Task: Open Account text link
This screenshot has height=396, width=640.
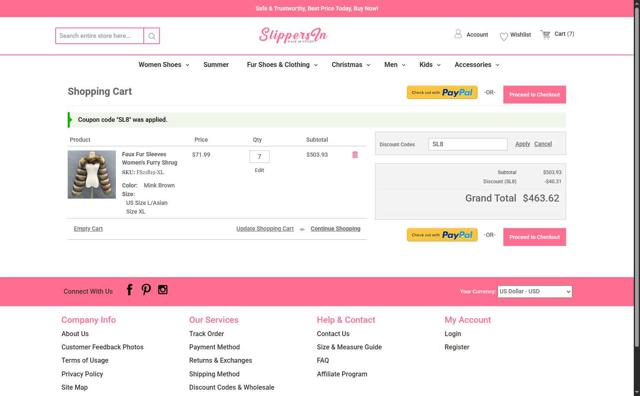Action: (477, 35)
